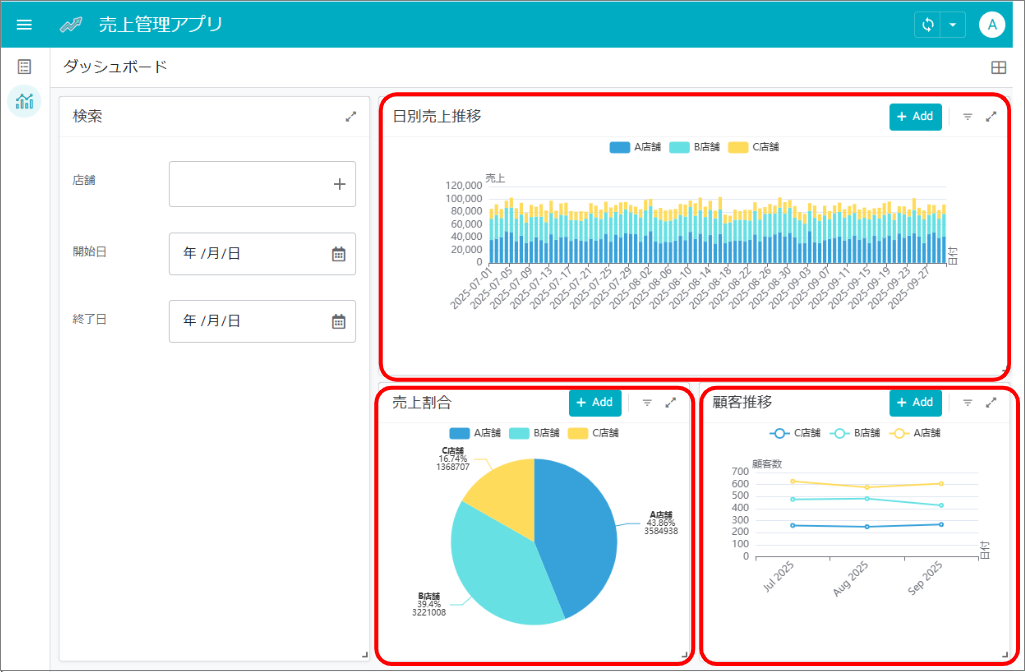Open filter icon in 日別売上推移 panel

coord(967,116)
